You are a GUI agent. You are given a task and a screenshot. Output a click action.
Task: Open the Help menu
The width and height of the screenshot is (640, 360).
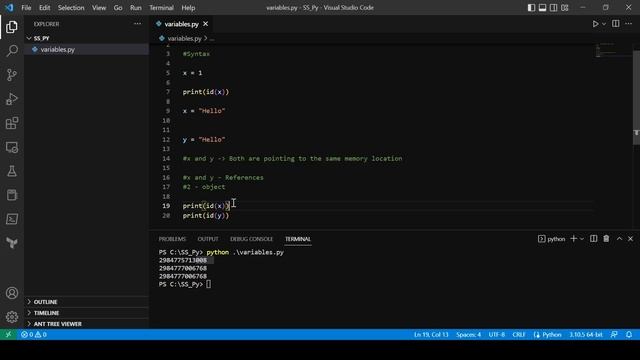[188, 8]
